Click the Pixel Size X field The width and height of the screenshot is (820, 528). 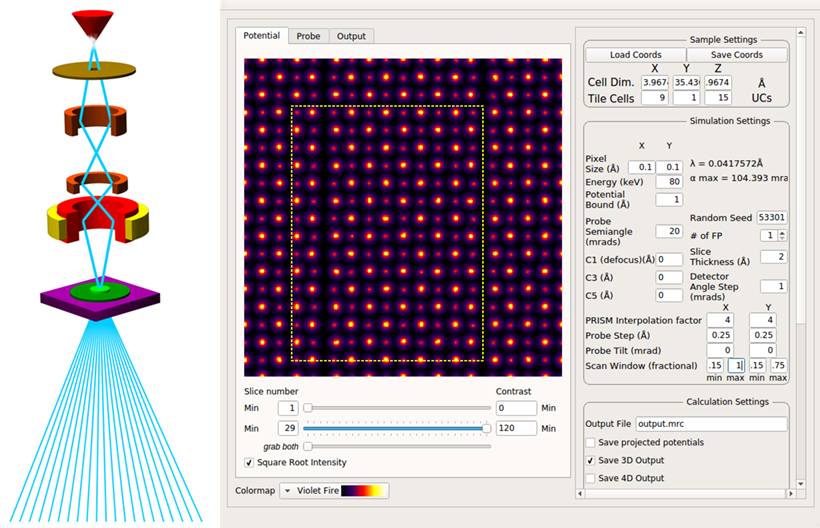pyautogui.click(x=641, y=167)
